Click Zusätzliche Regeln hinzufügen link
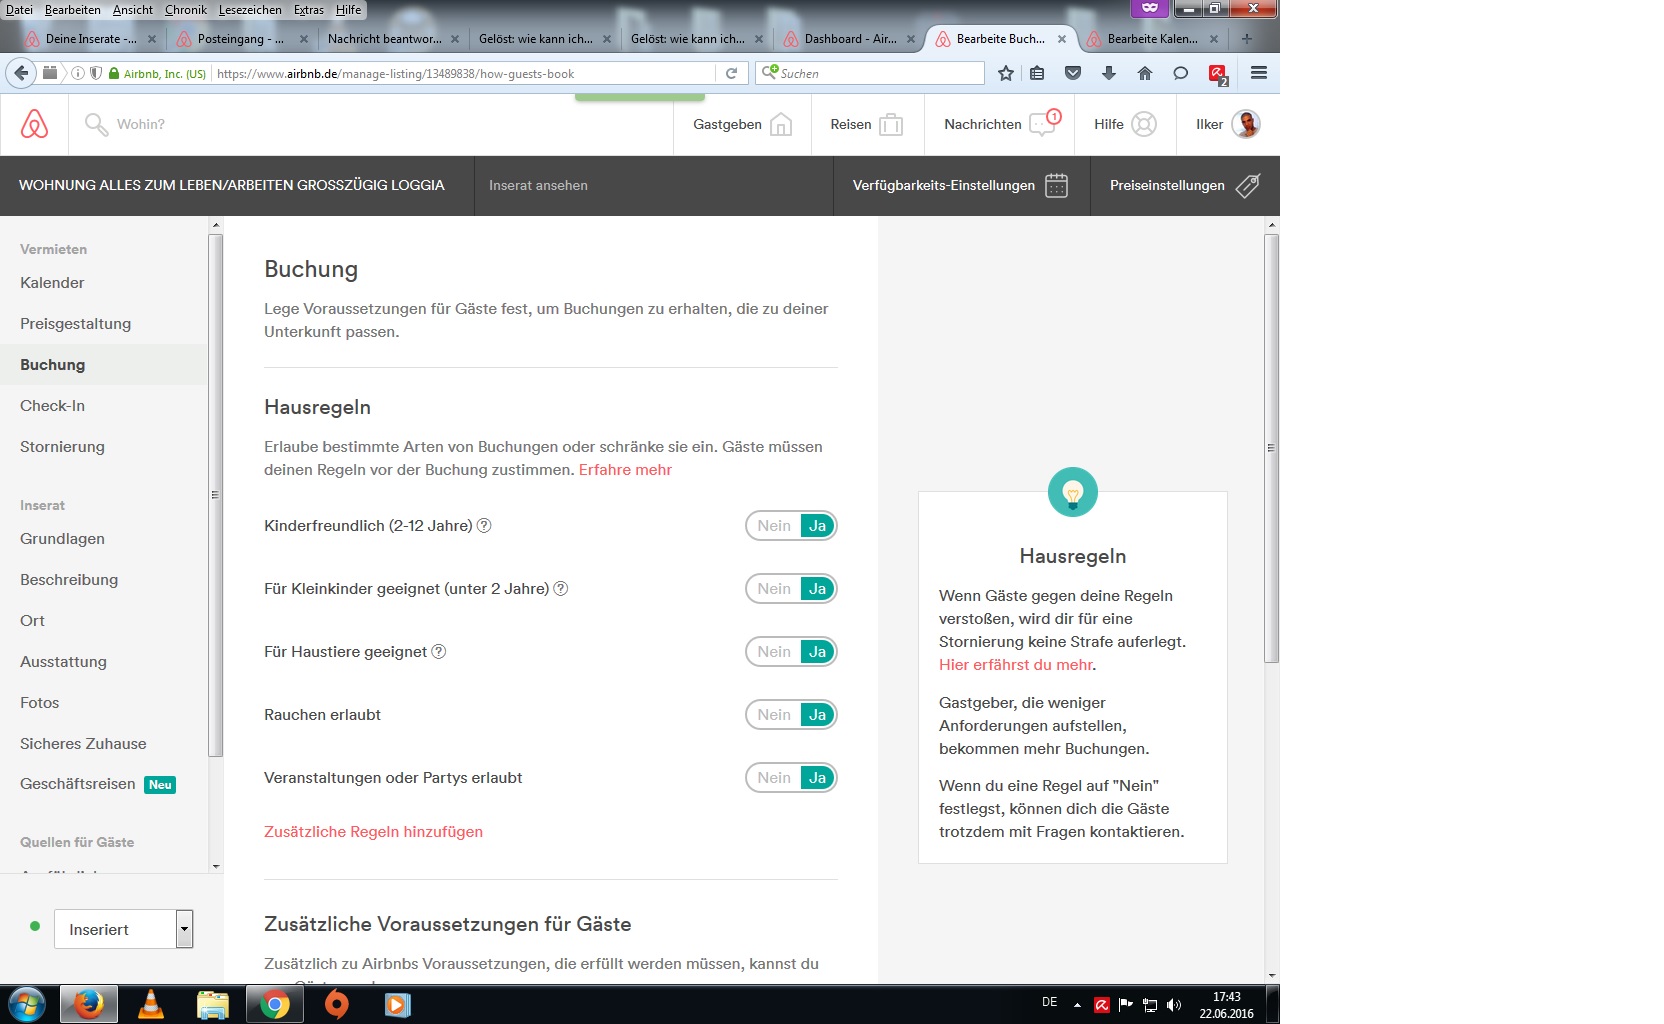 [373, 832]
